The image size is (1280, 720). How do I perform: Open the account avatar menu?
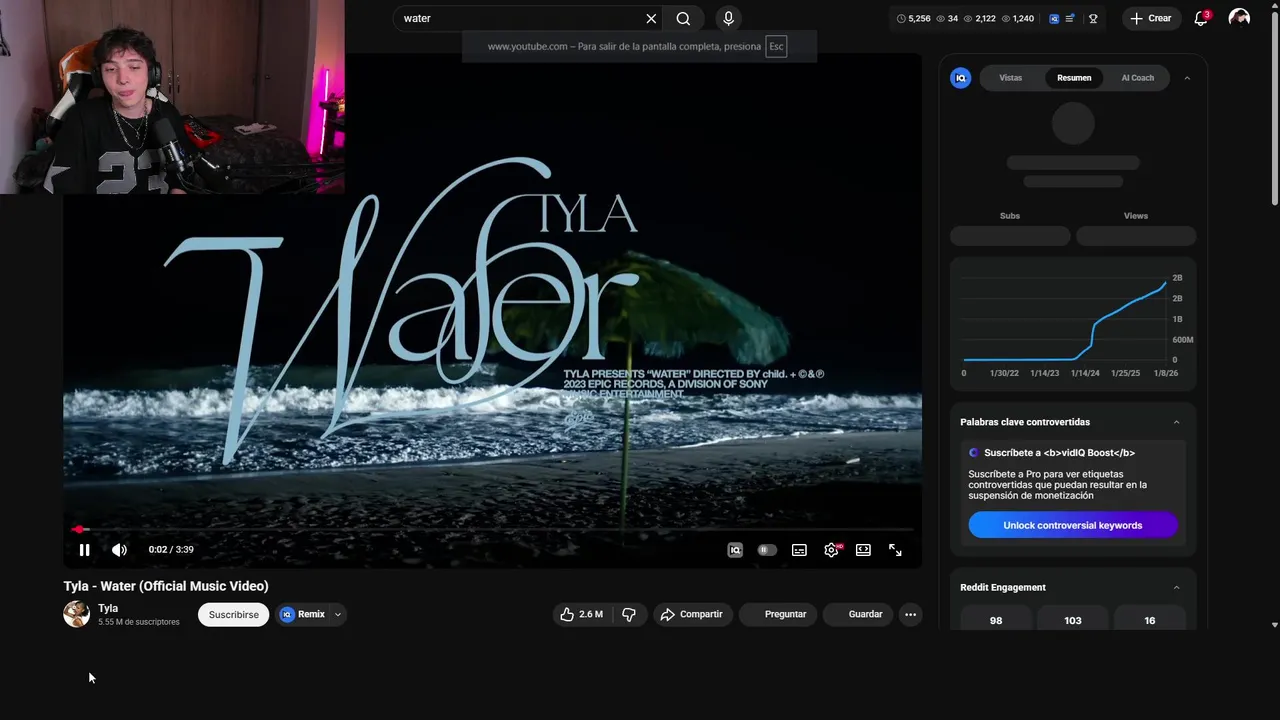click(x=1239, y=18)
